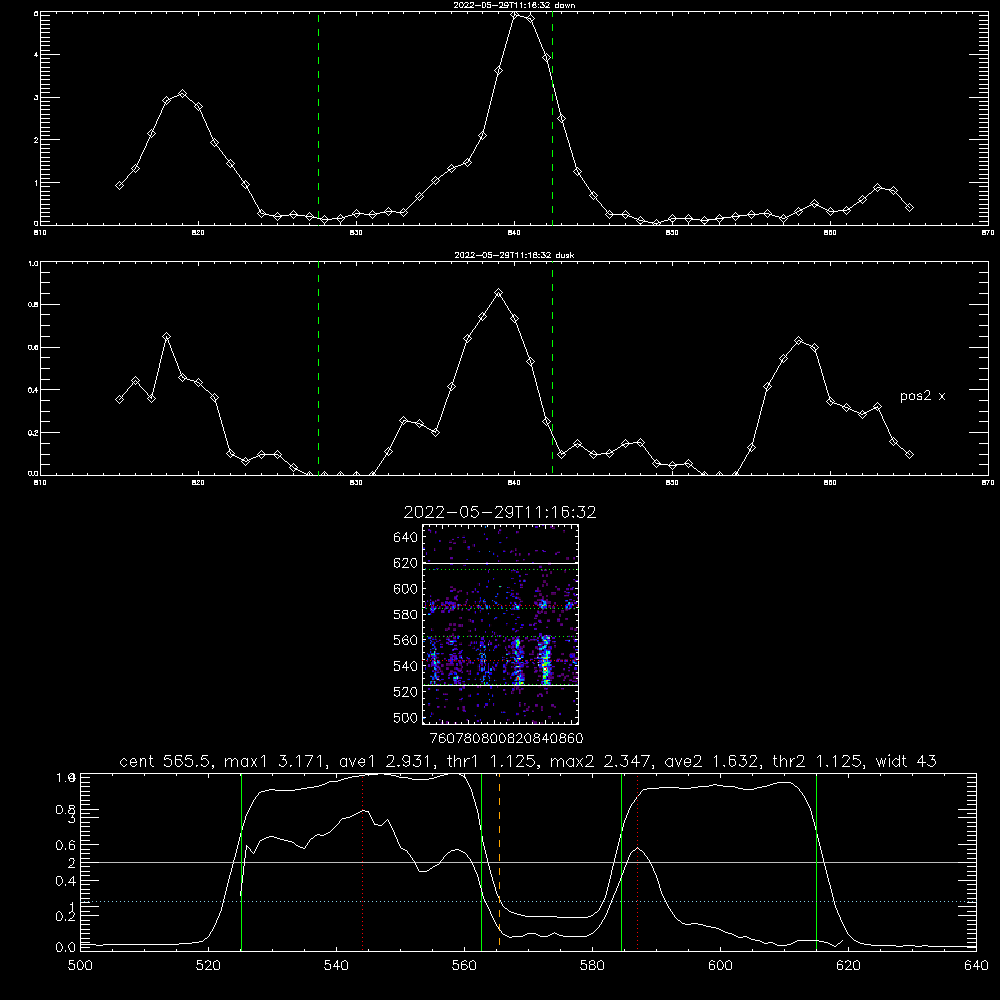Click bottom plot x-axis label 520

point(208,966)
